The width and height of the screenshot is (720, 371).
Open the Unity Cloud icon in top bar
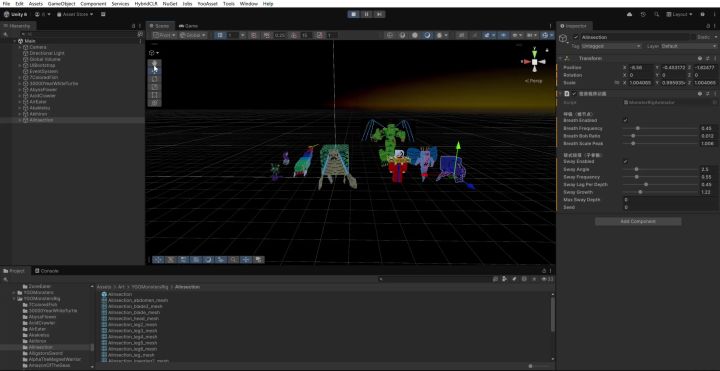click(x=629, y=14)
